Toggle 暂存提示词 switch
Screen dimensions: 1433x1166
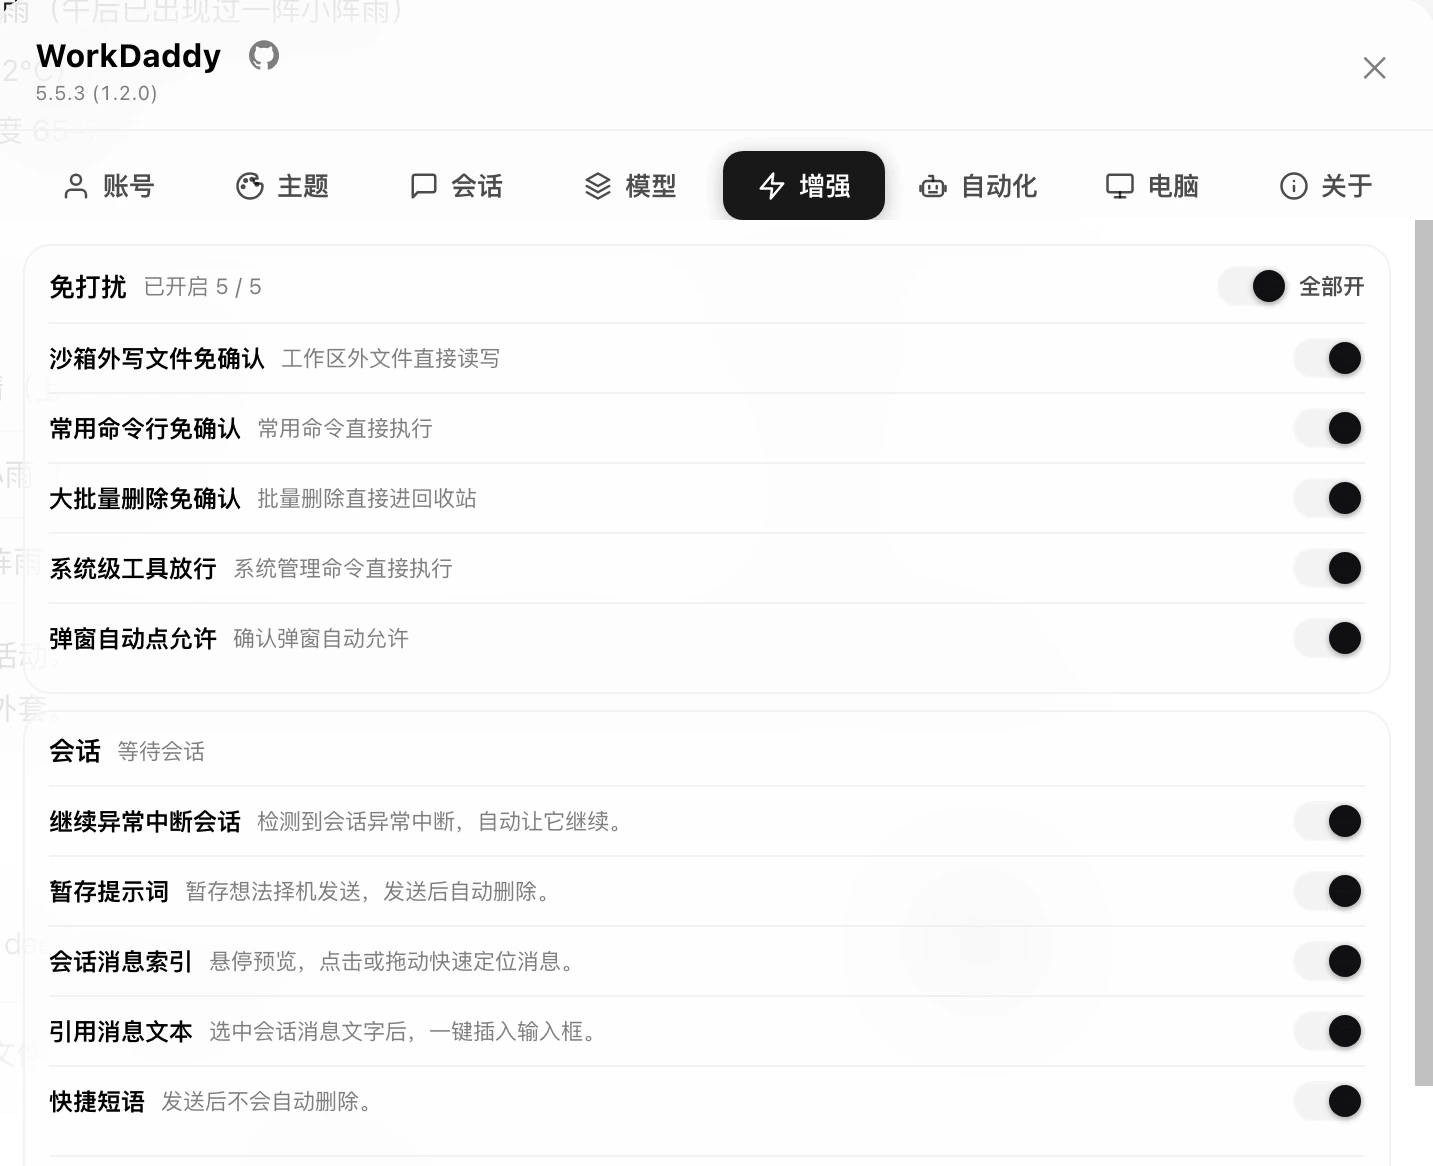pos(1329,891)
